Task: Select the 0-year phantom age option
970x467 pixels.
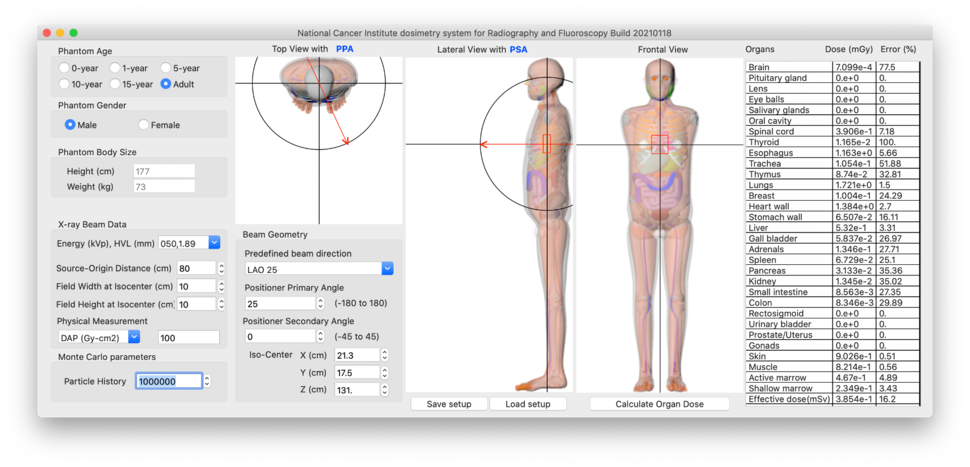Action: pyautogui.click(x=65, y=68)
